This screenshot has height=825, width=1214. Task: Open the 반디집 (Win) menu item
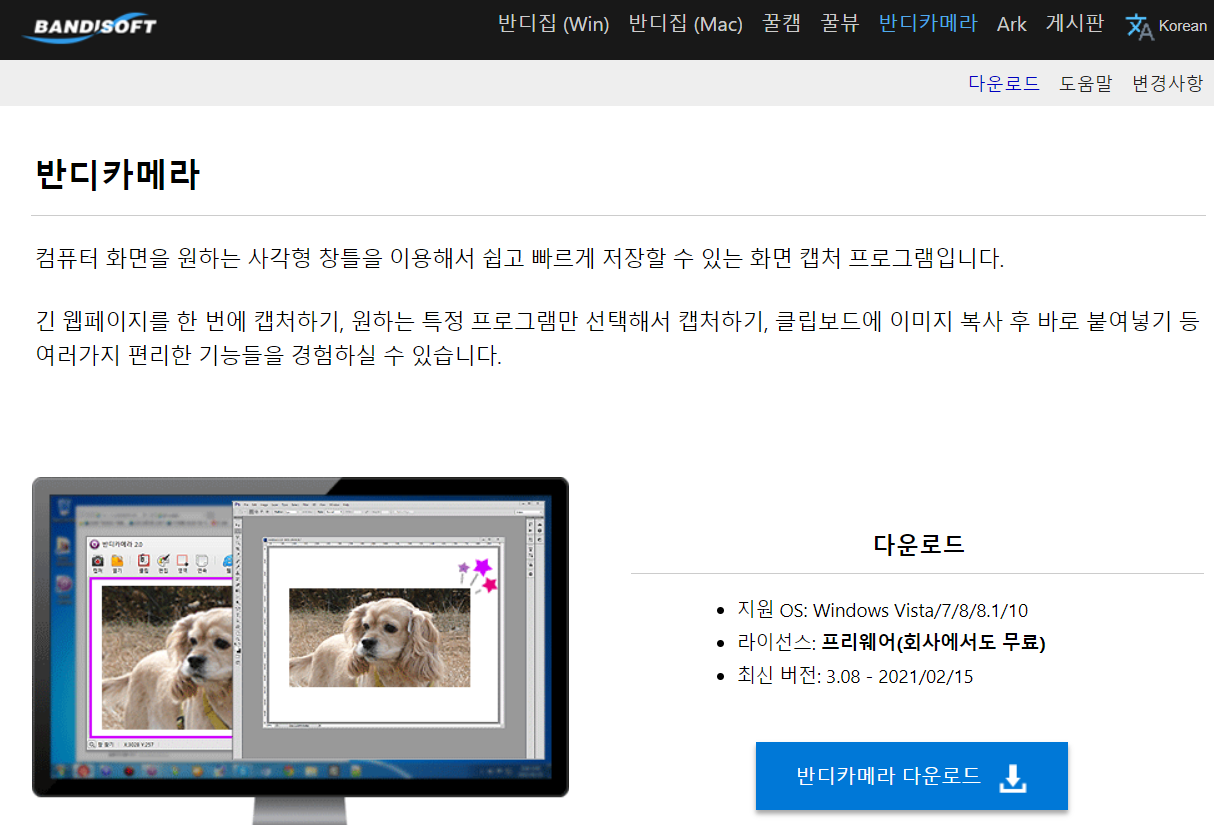tap(554, 24)
